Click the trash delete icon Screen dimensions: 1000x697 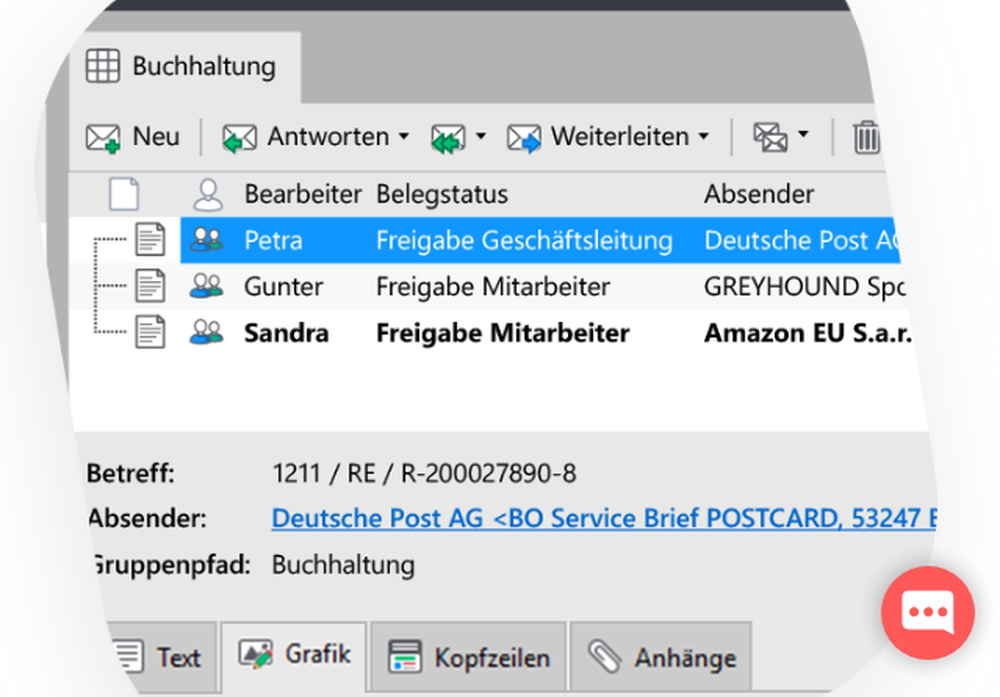coord(866,137)
